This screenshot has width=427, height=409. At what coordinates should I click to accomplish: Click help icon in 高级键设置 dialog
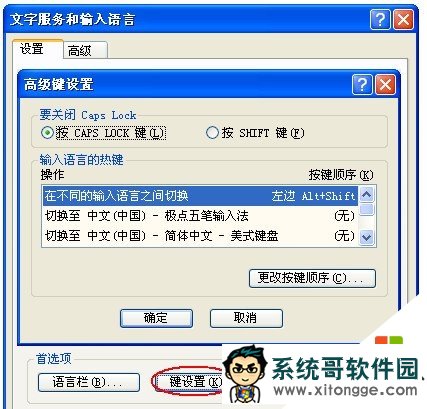coord(362,85)
